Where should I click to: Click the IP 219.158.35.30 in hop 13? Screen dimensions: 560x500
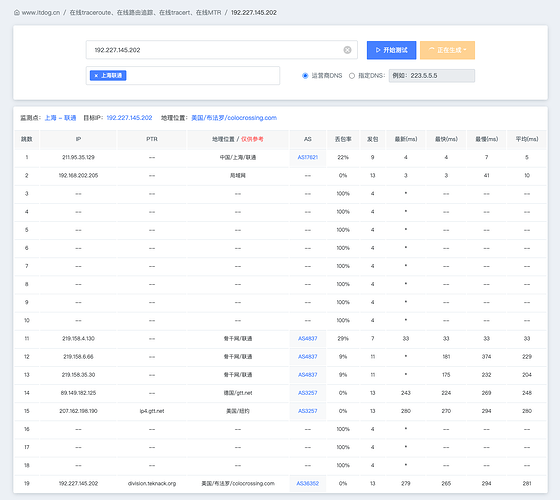[x=78, y=375]
